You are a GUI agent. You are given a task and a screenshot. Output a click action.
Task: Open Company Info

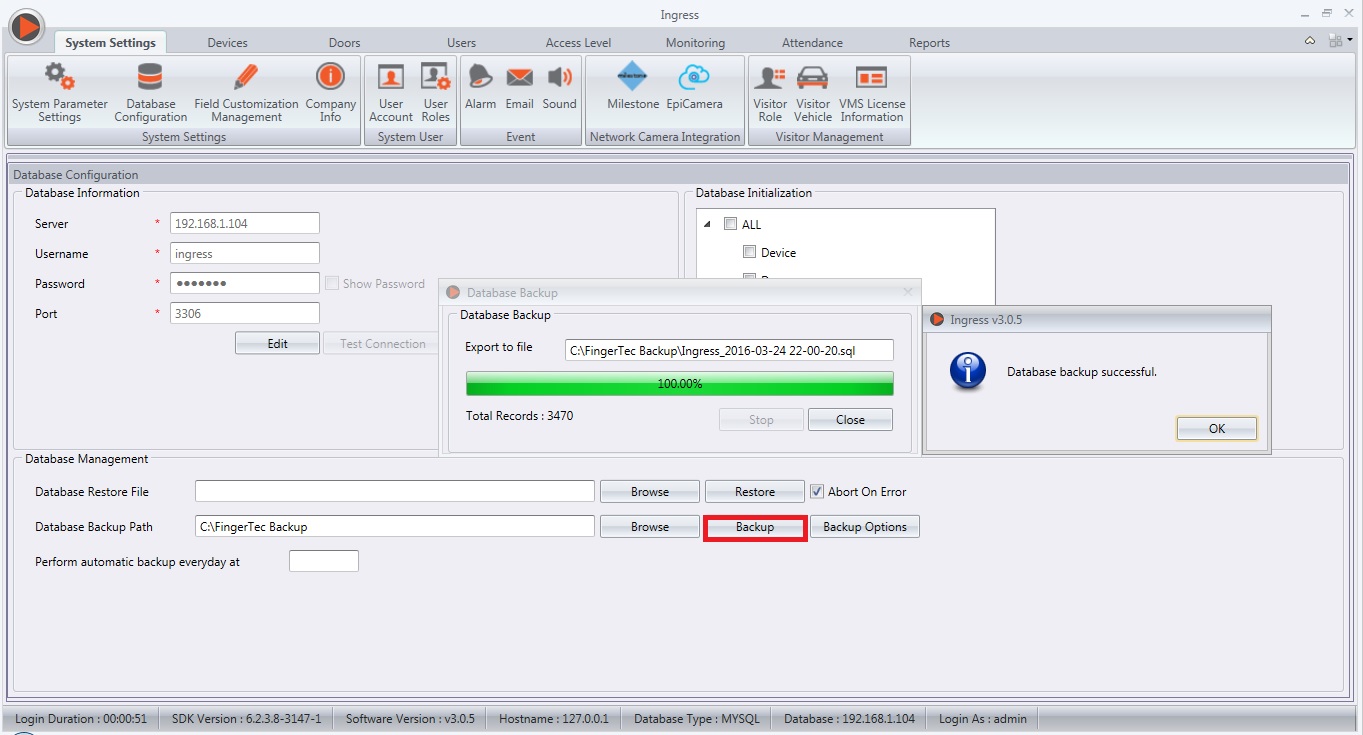pos(330,92)
